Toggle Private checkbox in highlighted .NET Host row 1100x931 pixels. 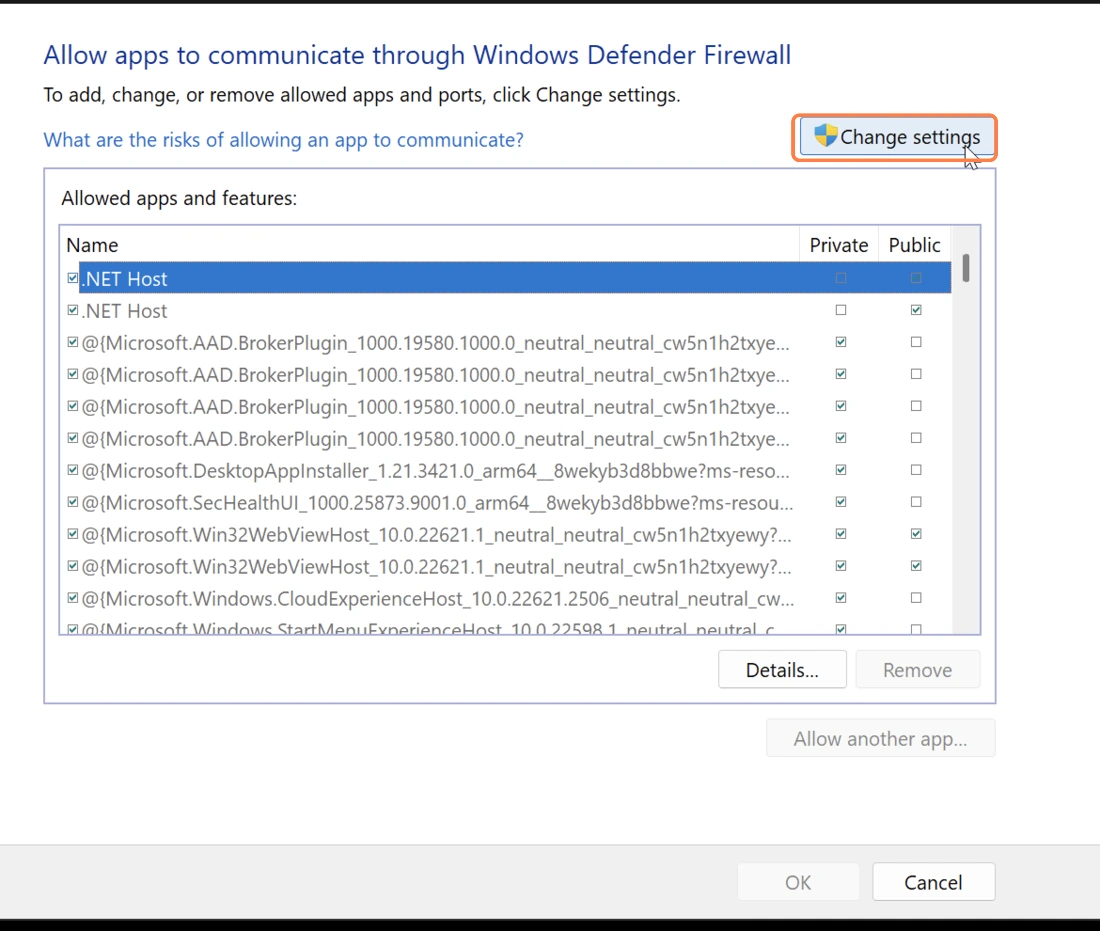840,279
